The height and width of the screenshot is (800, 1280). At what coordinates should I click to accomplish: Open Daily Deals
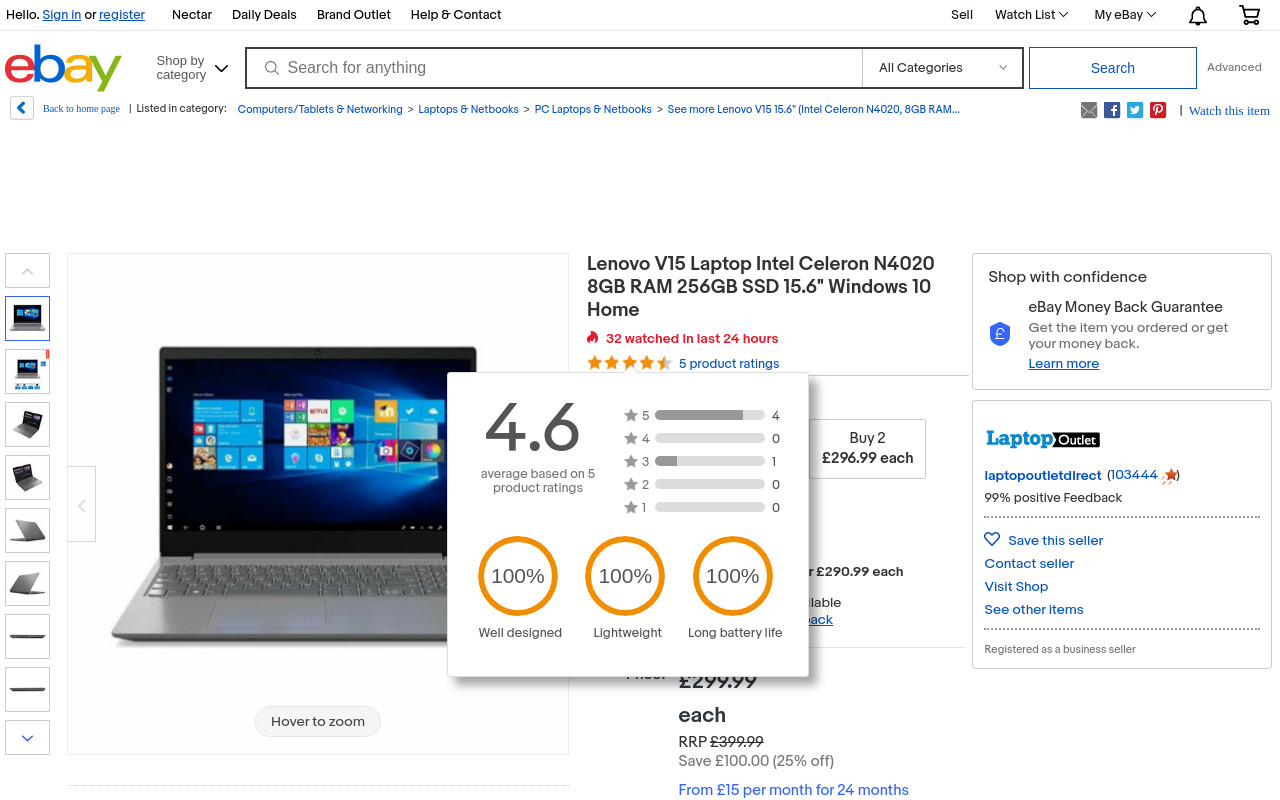264,15
